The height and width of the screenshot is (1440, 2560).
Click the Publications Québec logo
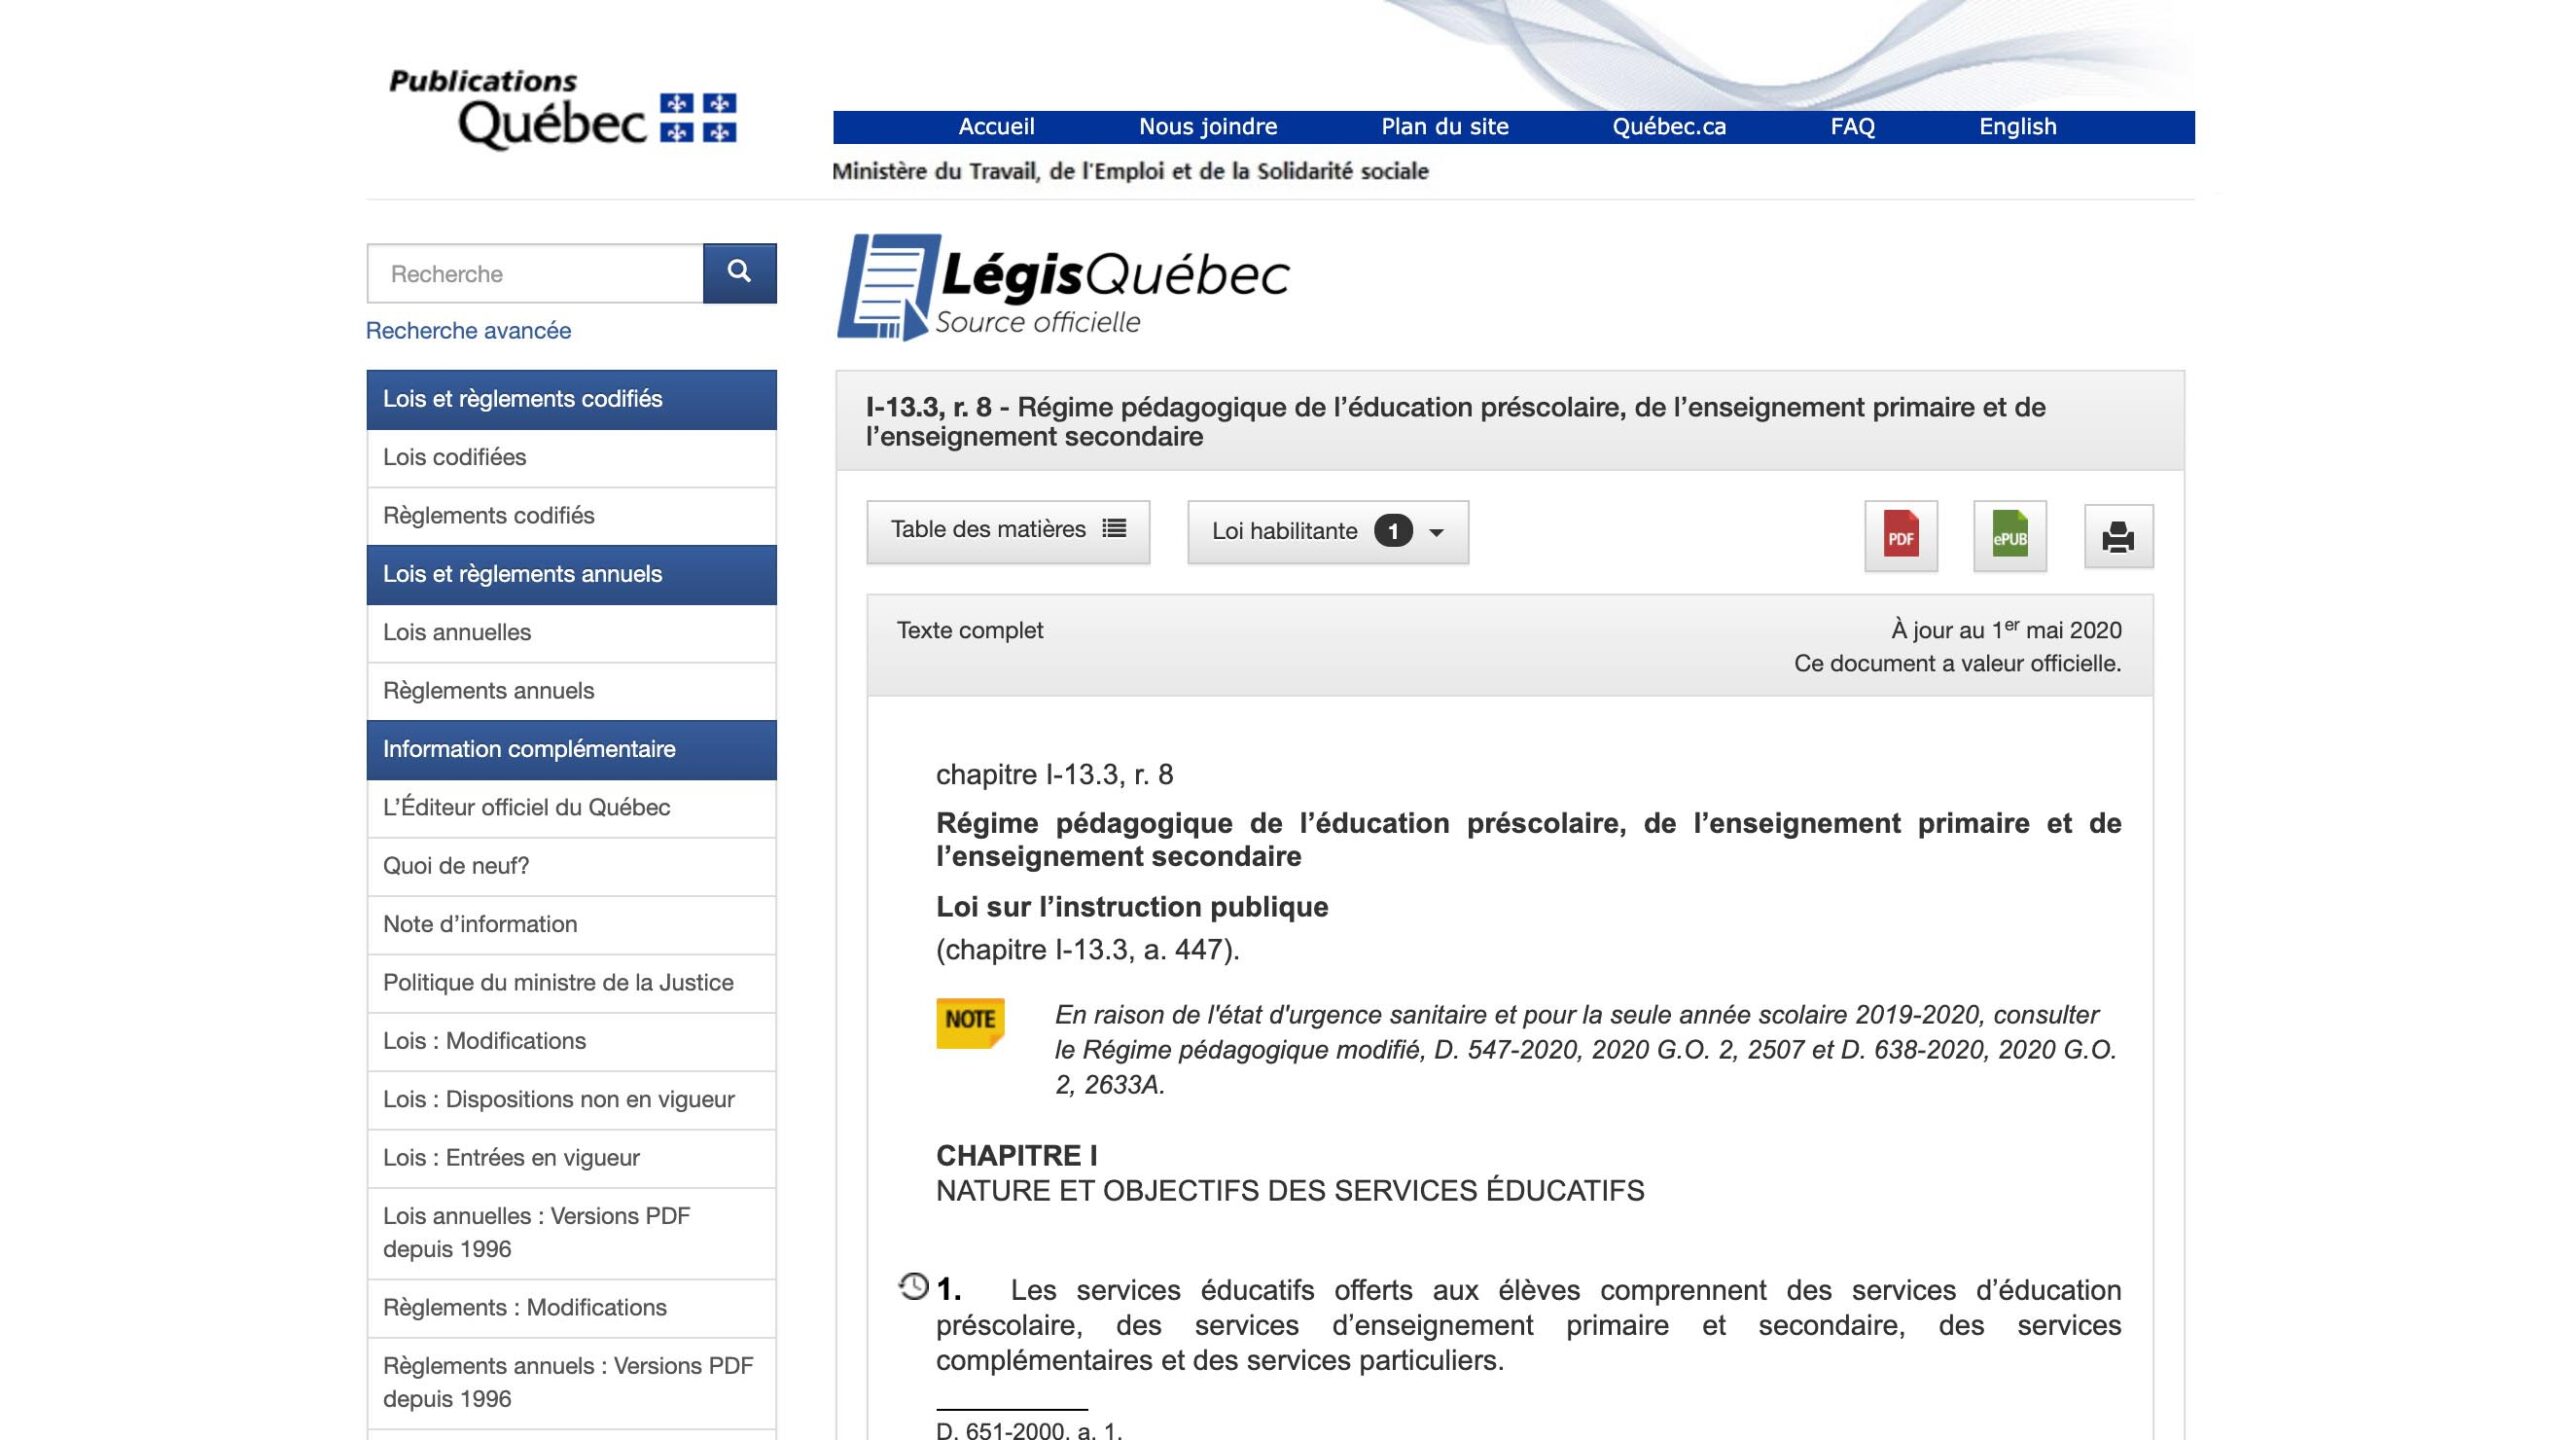click(563, 108)
